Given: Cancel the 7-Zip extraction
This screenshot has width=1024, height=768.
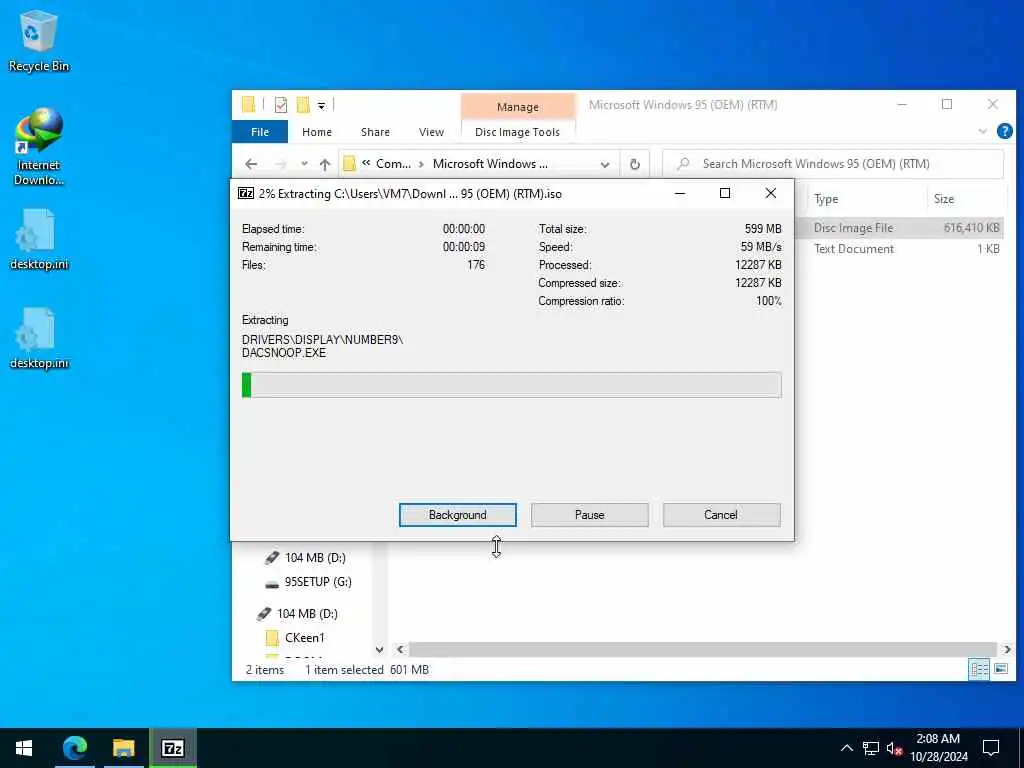Looking at the screenshot, I should (x=721, y=515).
